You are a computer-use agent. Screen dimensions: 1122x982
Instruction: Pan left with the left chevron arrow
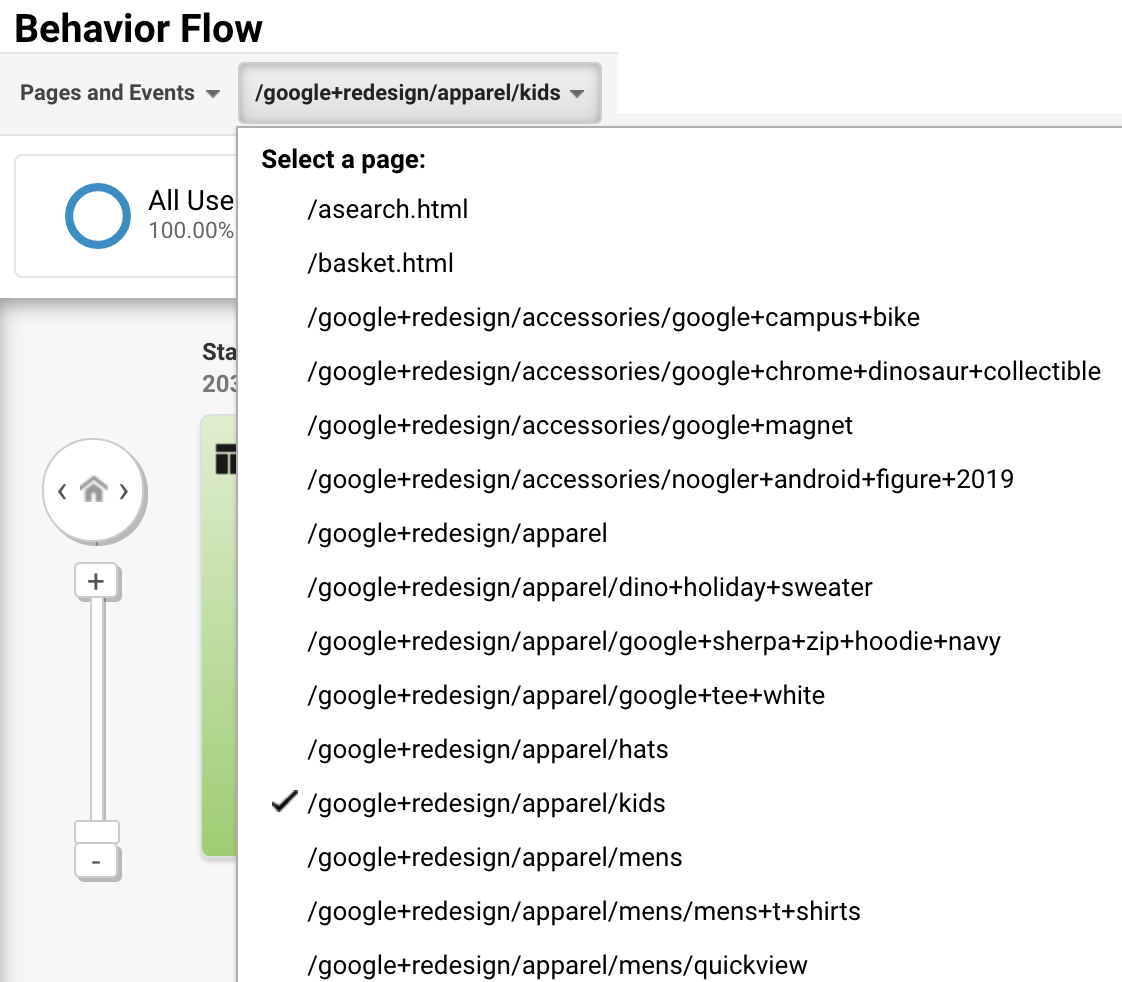(62, 491)
